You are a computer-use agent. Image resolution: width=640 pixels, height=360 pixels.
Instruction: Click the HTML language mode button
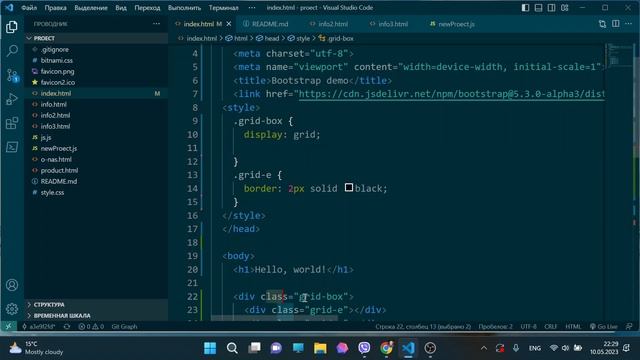pos(573,327)
